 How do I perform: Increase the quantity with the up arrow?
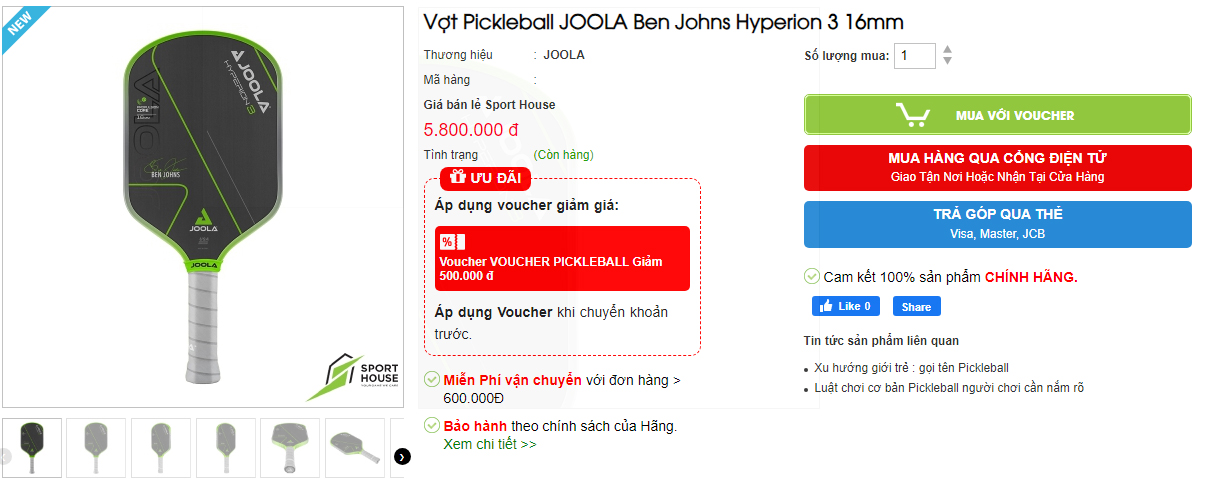947,49
